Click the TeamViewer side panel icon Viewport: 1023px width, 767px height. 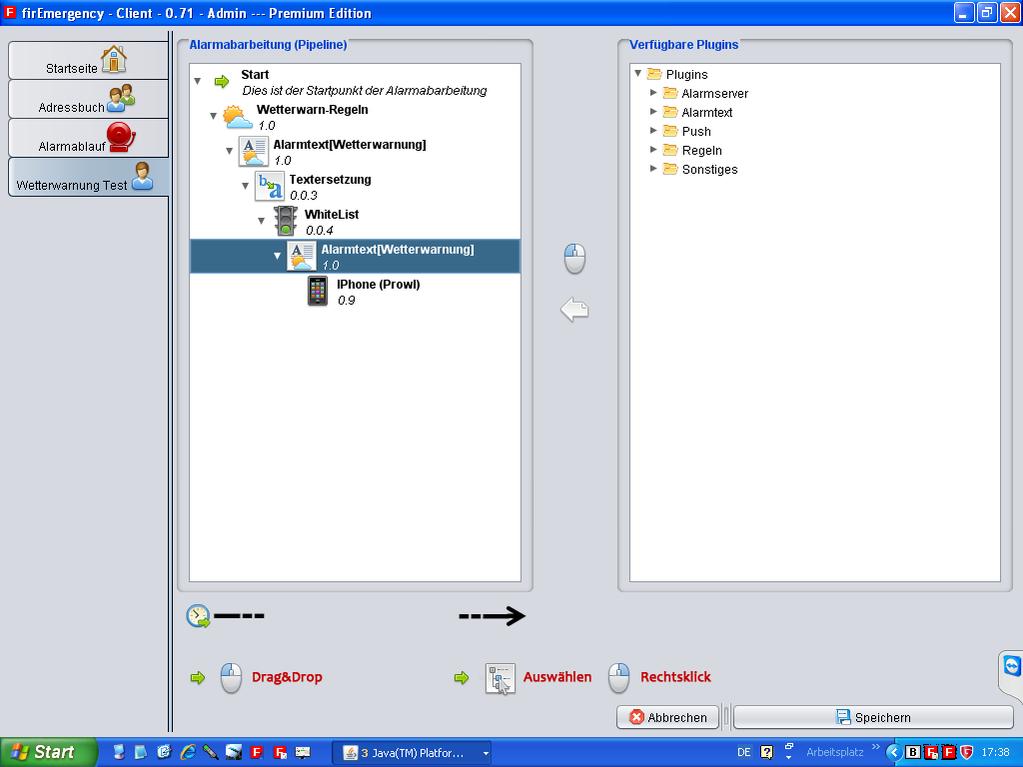[x=1011, y=667]
